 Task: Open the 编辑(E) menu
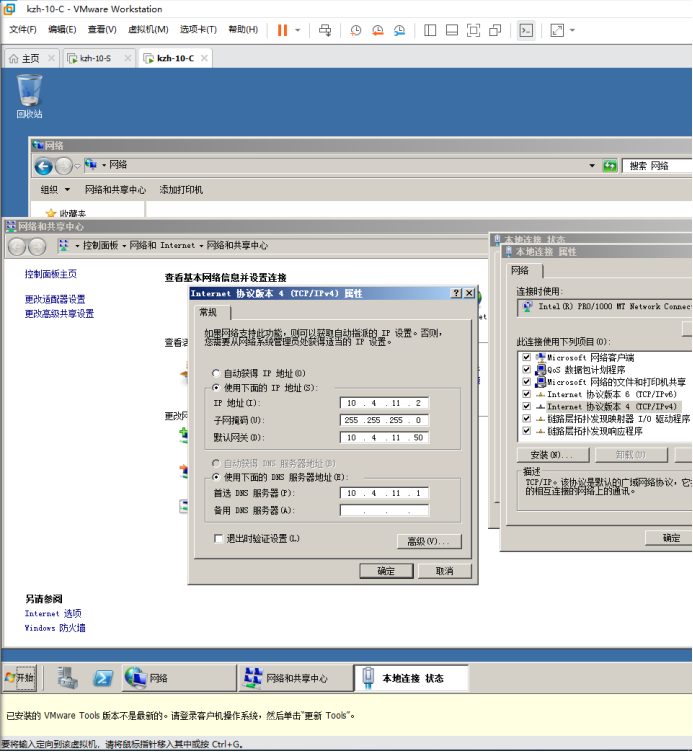[62, 30]
